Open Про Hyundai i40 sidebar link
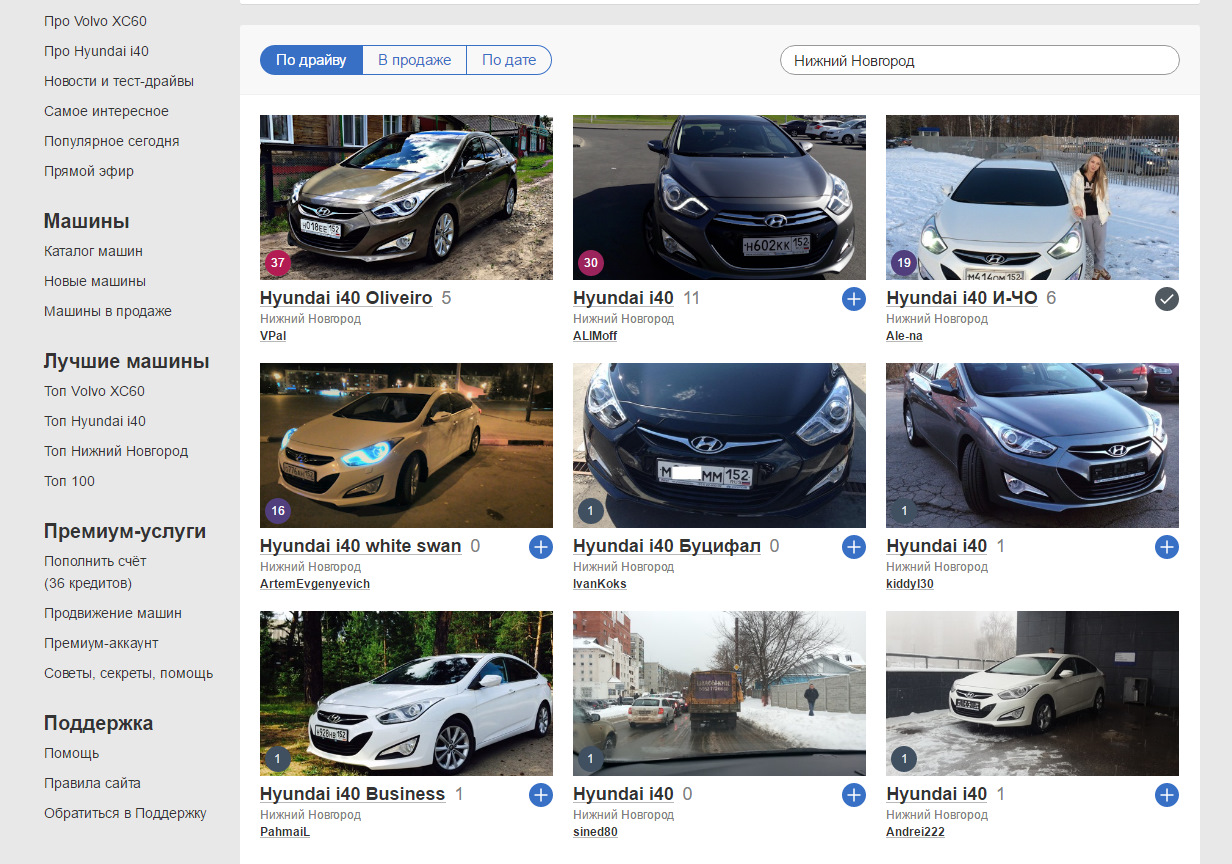Screen dimensions: 1232x864 pyautogui.click(x=96, y=51)
